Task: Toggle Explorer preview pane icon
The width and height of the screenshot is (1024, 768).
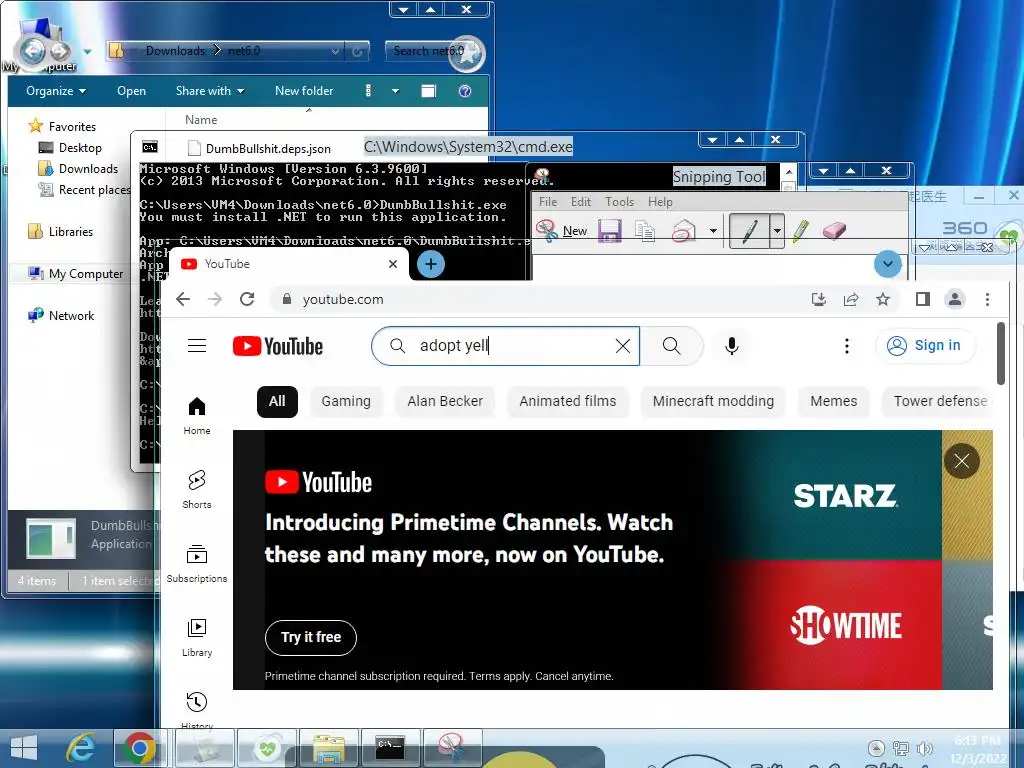Action: coord(428,91)
